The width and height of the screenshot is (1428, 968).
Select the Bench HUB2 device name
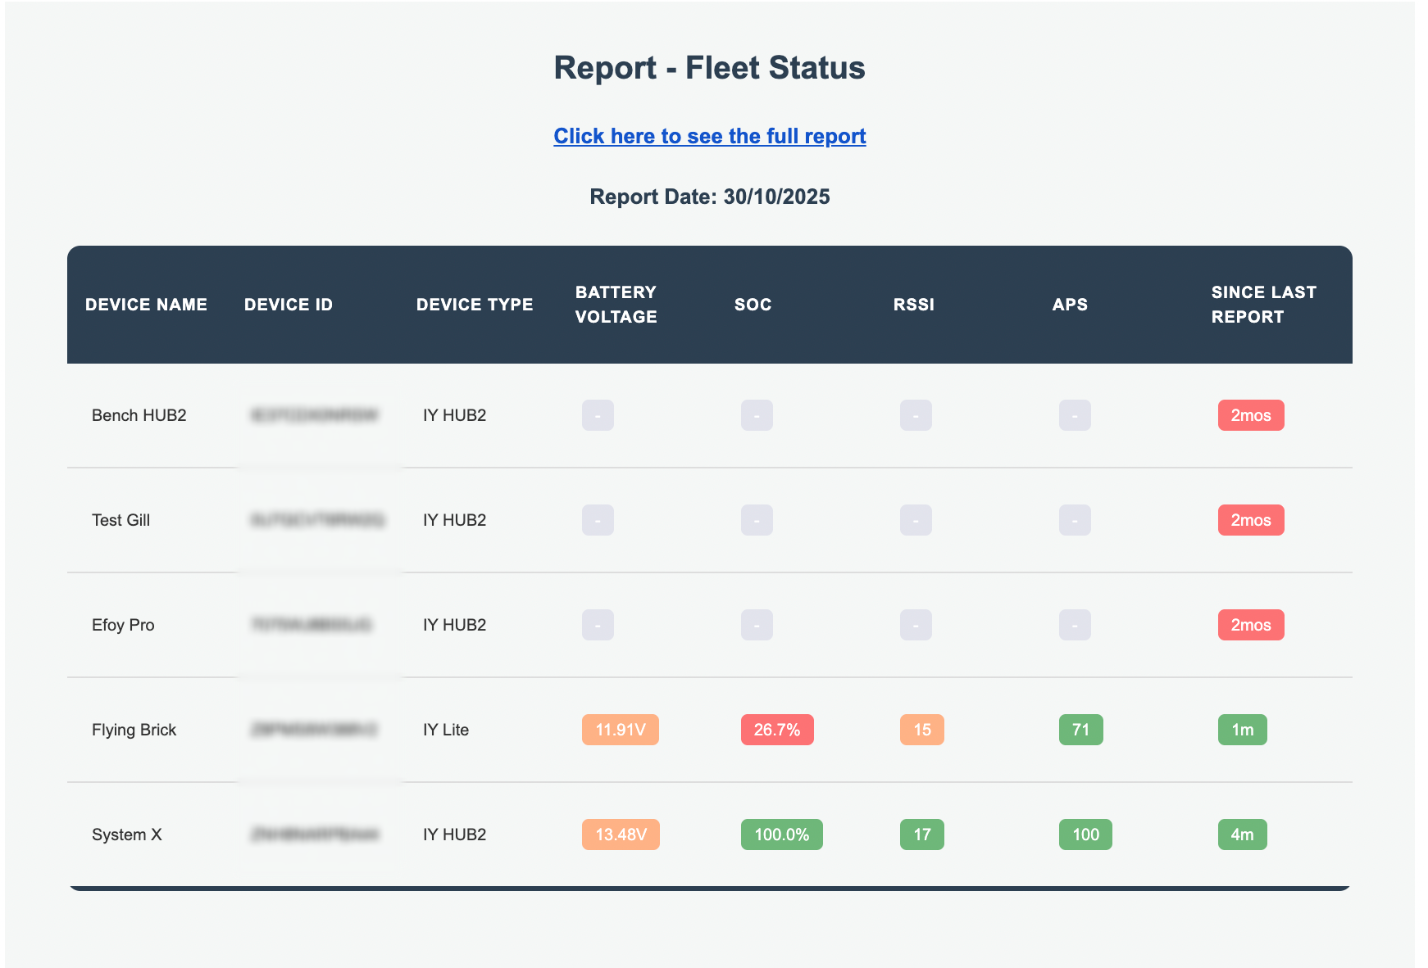139,415
